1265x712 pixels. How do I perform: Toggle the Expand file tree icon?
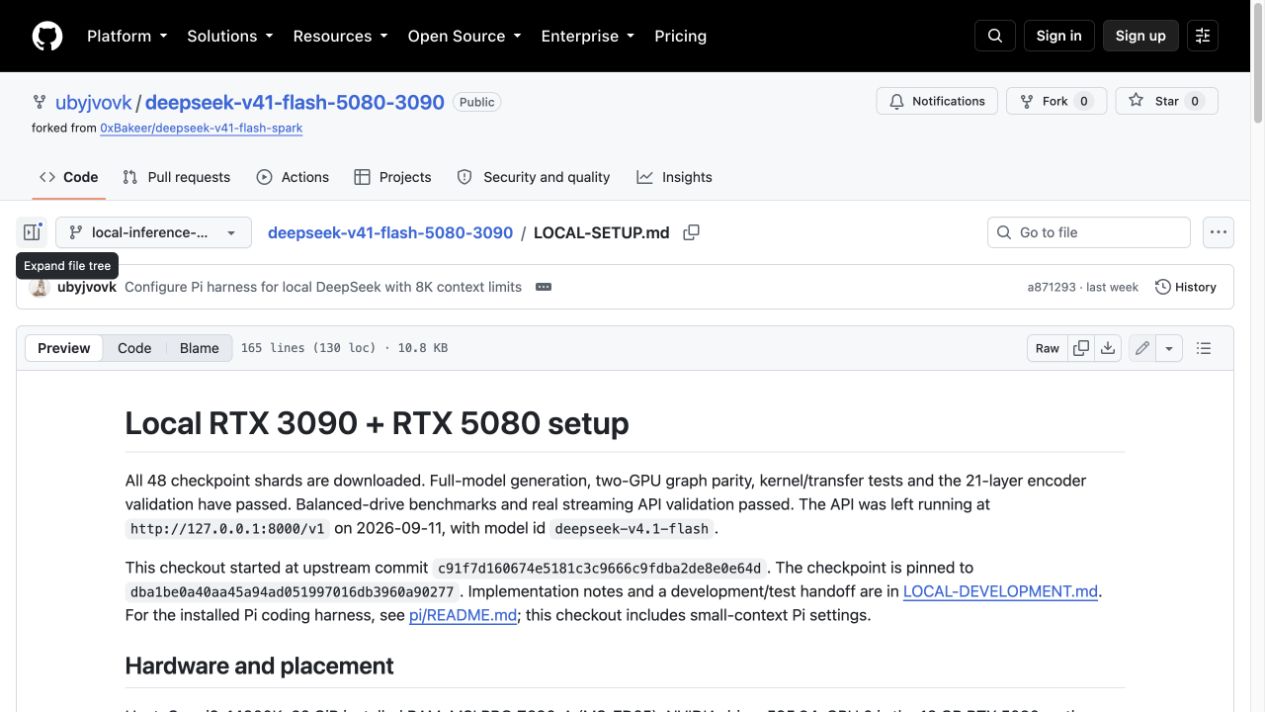[x=32, y=232]
